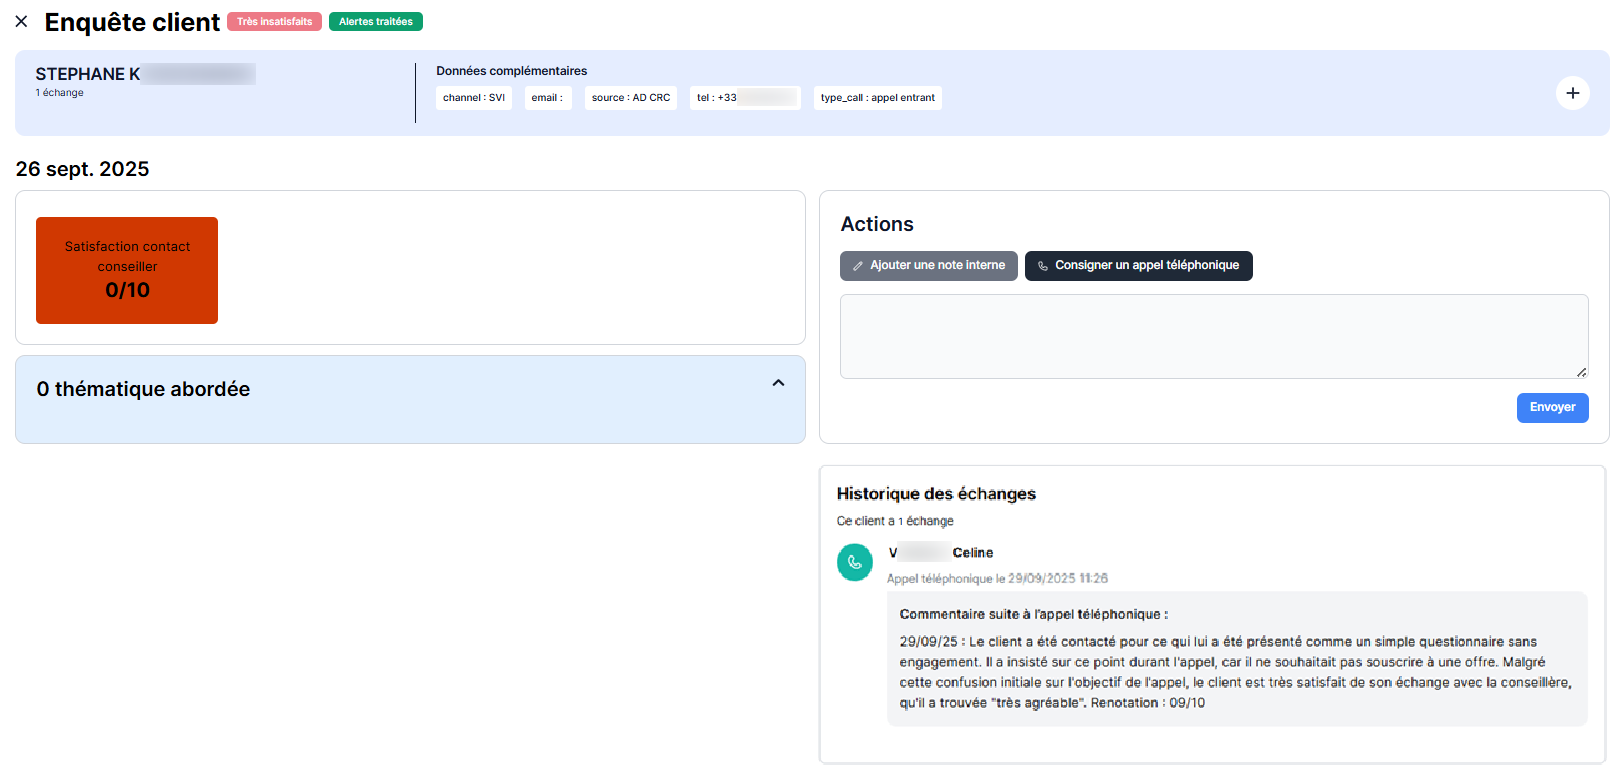Click the plus icon in customer header
1618x766 pixels.
point(1572,93)
